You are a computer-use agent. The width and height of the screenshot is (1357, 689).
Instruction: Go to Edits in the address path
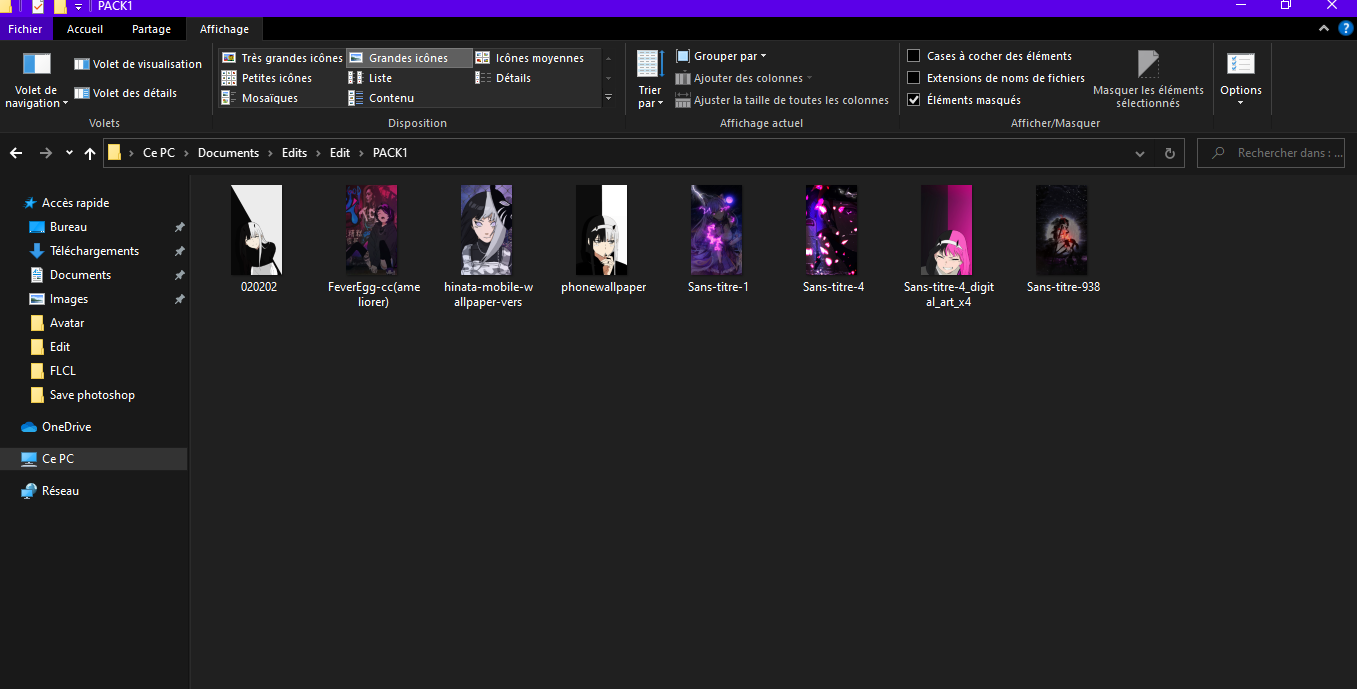[295, 153]
